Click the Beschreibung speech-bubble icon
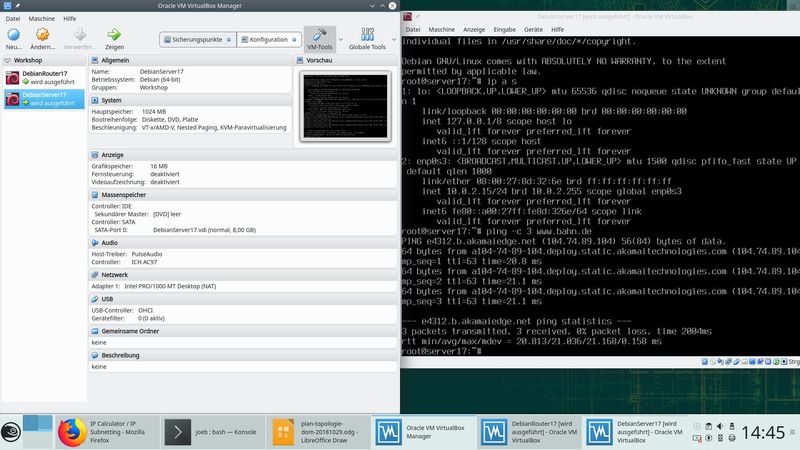800x450 pixels. [x=94, y=355]
